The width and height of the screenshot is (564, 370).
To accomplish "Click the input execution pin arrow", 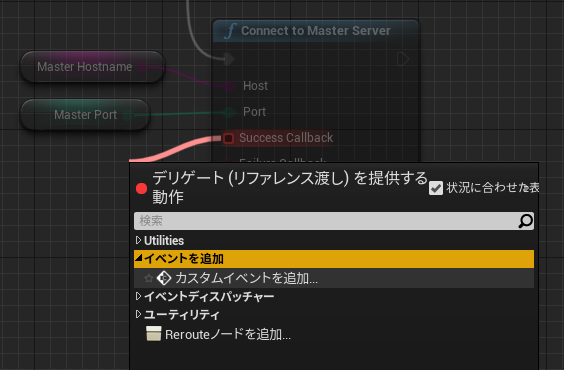I will [229, 59].
